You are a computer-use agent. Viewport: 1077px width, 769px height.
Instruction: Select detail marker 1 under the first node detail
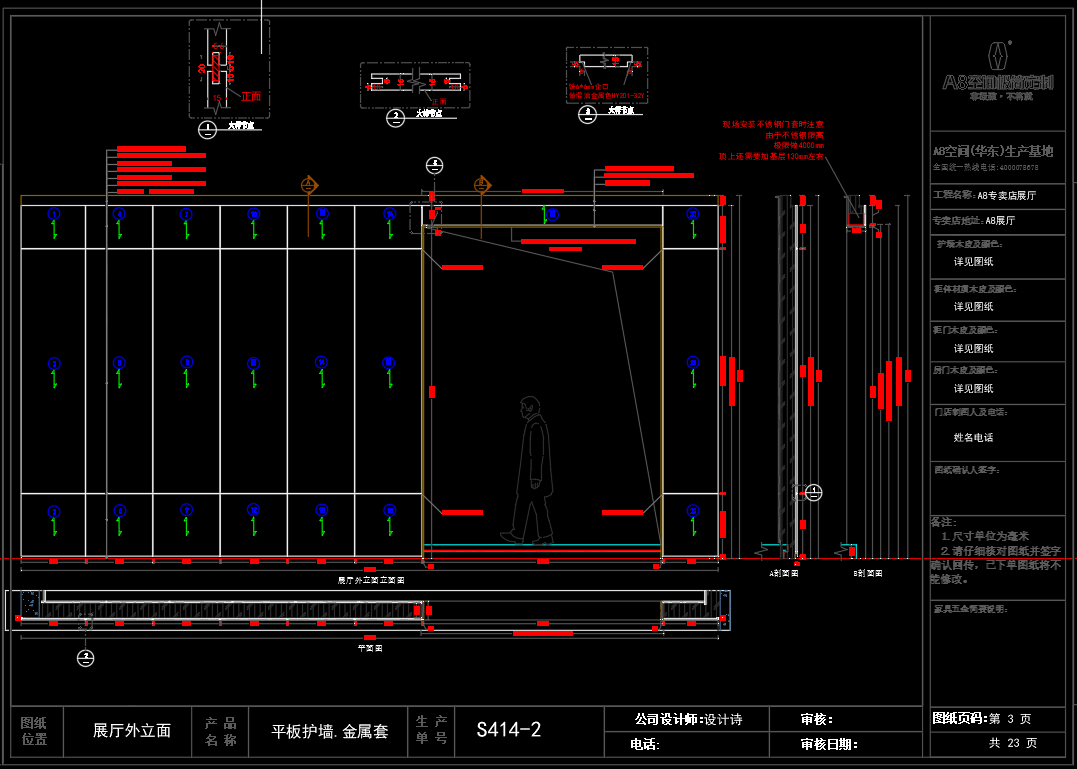[x=207, y=129]
